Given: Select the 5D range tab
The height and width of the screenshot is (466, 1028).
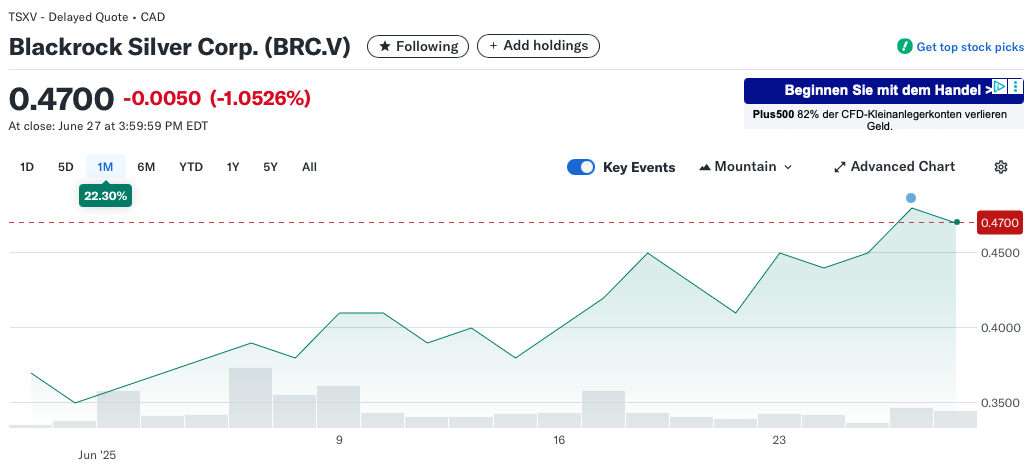Looking at the screenshot, I should point(66,167).
